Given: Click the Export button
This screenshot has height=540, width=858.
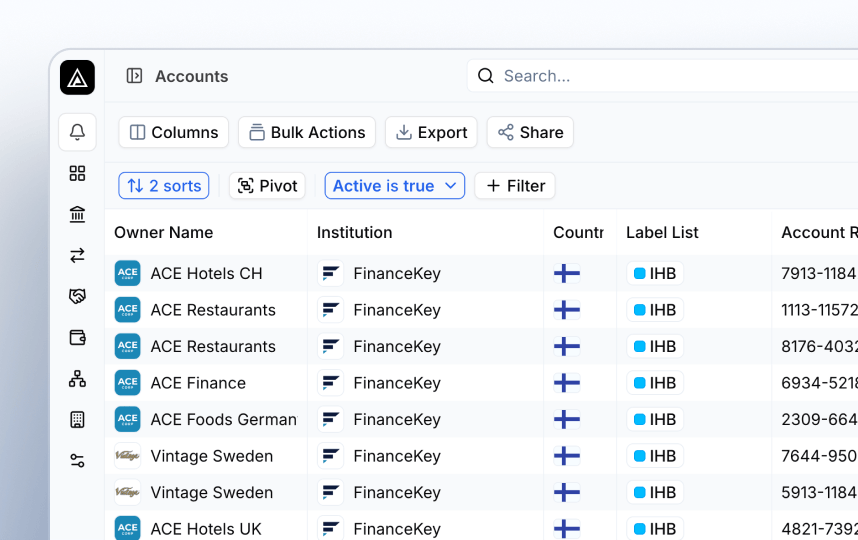Looking at the screenshot, I should tap(431, 132).
